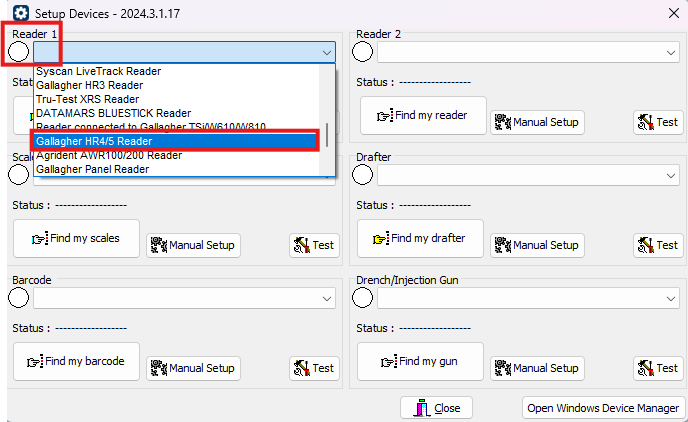Click tools icon on Drench/Injection Gun Test button
The image size is (688, 422).
645,368
